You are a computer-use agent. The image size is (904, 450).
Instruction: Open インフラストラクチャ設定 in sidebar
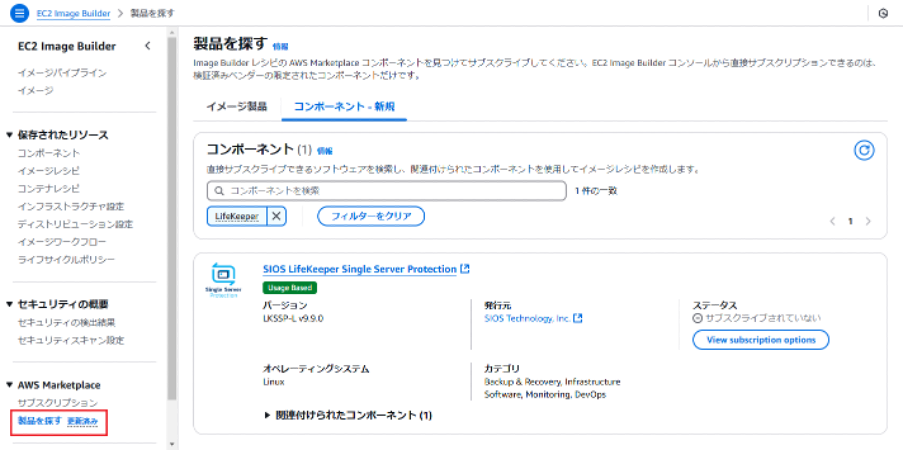point(71,206)
